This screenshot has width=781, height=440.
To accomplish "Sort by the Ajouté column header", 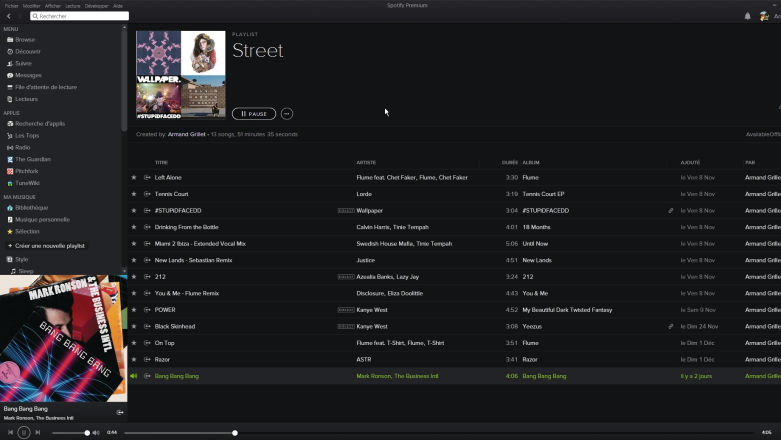I will point(690,162).
